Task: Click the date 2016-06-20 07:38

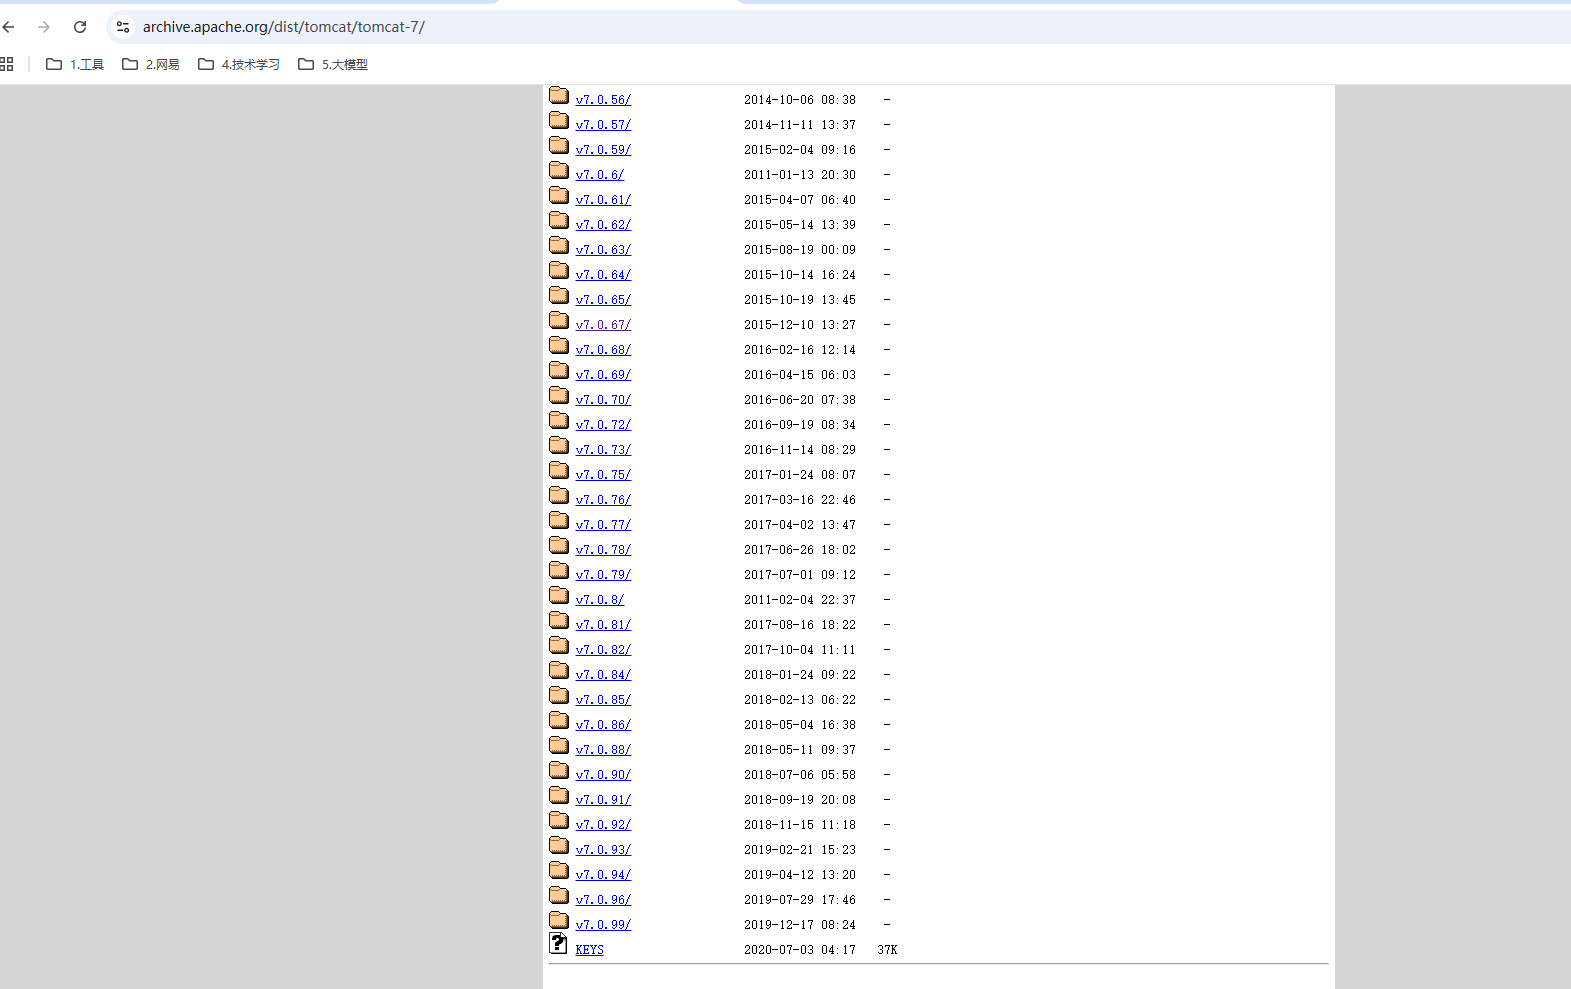Action: 800,400
